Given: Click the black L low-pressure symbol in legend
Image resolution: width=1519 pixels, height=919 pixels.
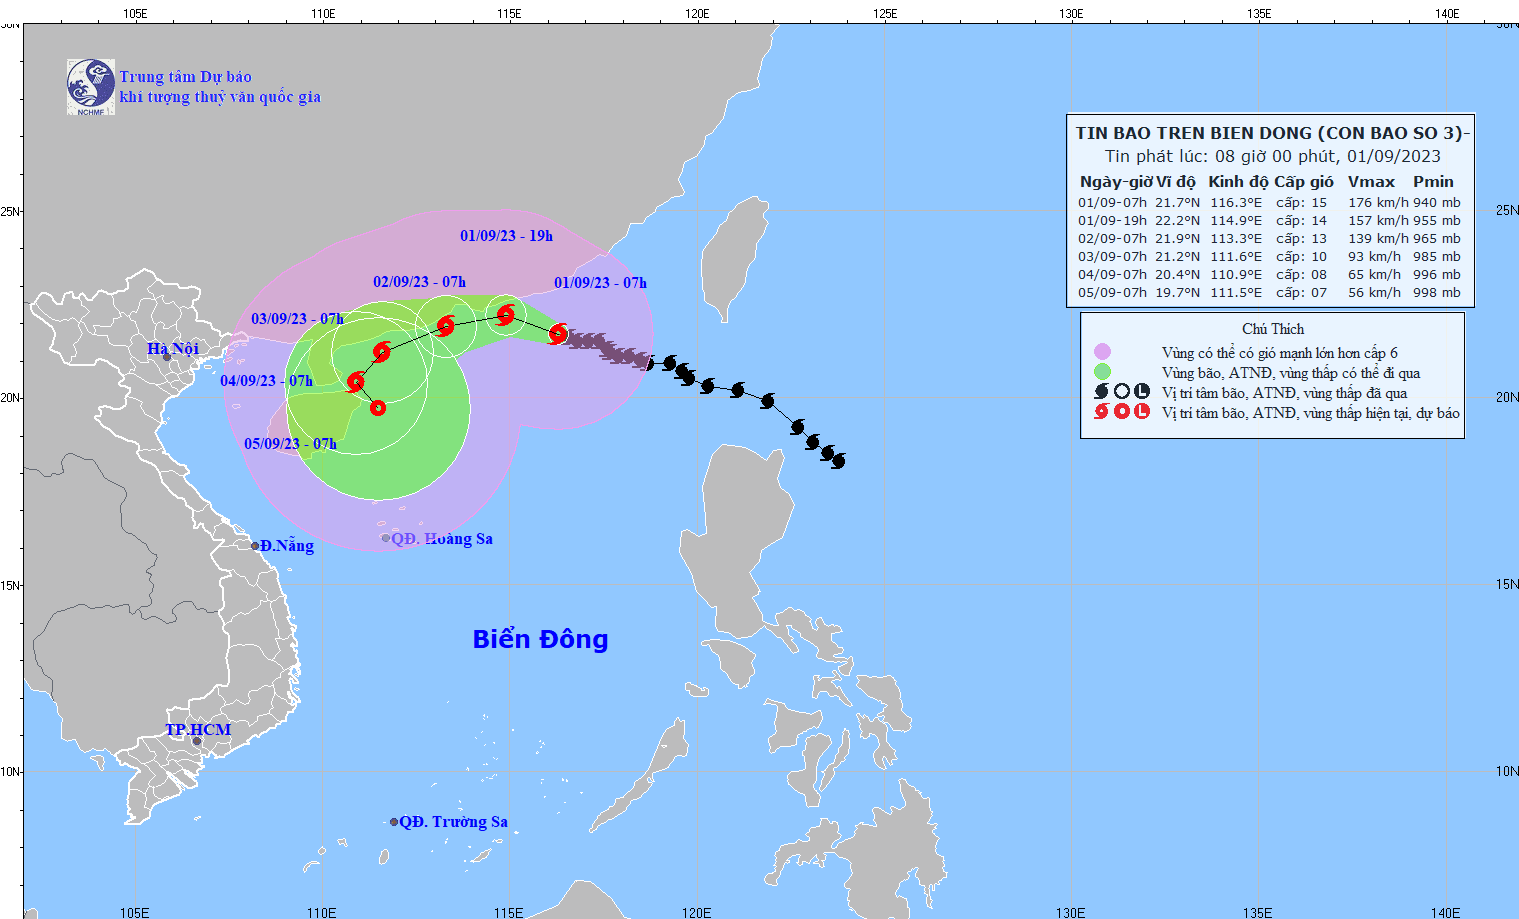Looking at the screenshot, I should (x=1142, y=392).
